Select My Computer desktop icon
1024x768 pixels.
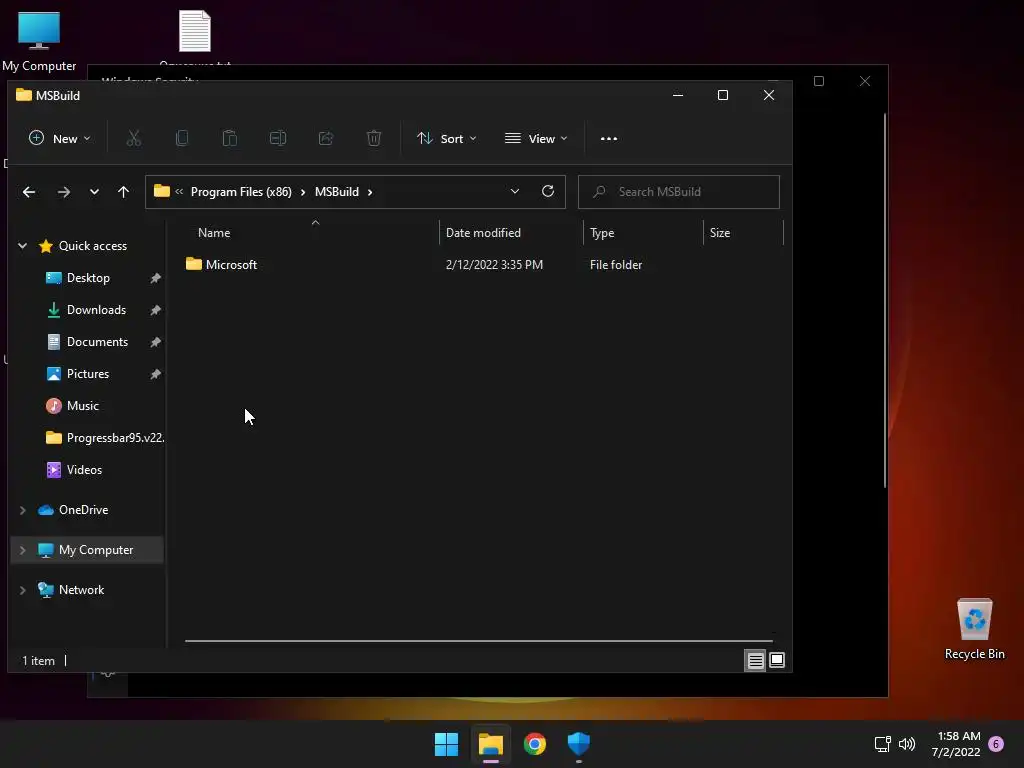pos(39,40)
